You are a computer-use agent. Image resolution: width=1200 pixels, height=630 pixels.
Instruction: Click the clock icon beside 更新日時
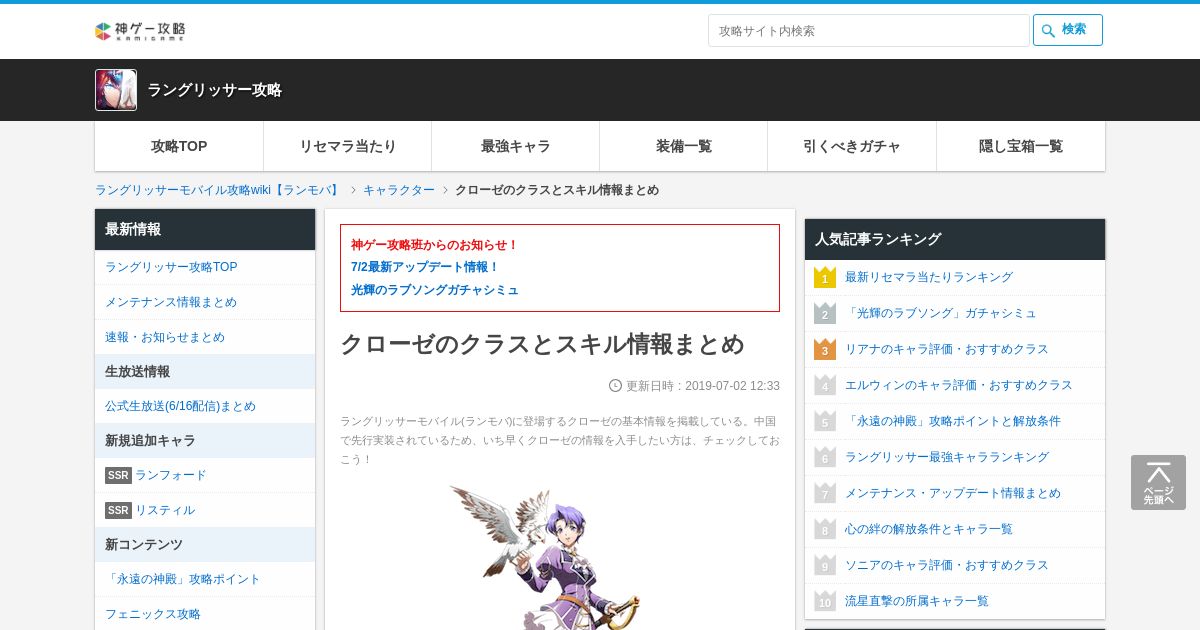(616, 385)
